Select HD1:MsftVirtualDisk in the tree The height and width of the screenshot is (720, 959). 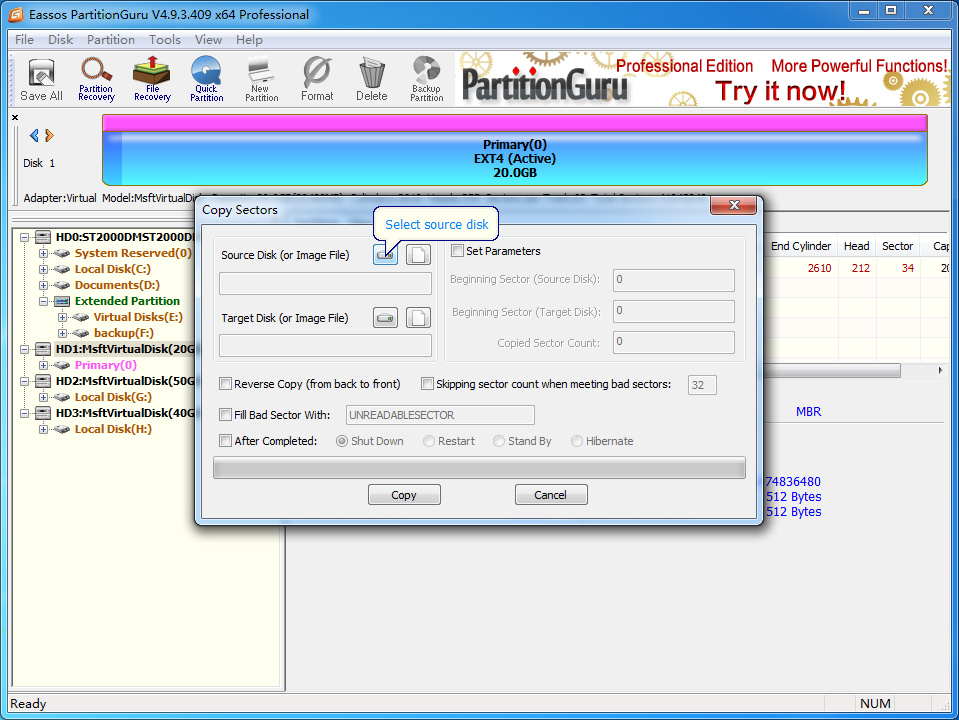(125, 349)
